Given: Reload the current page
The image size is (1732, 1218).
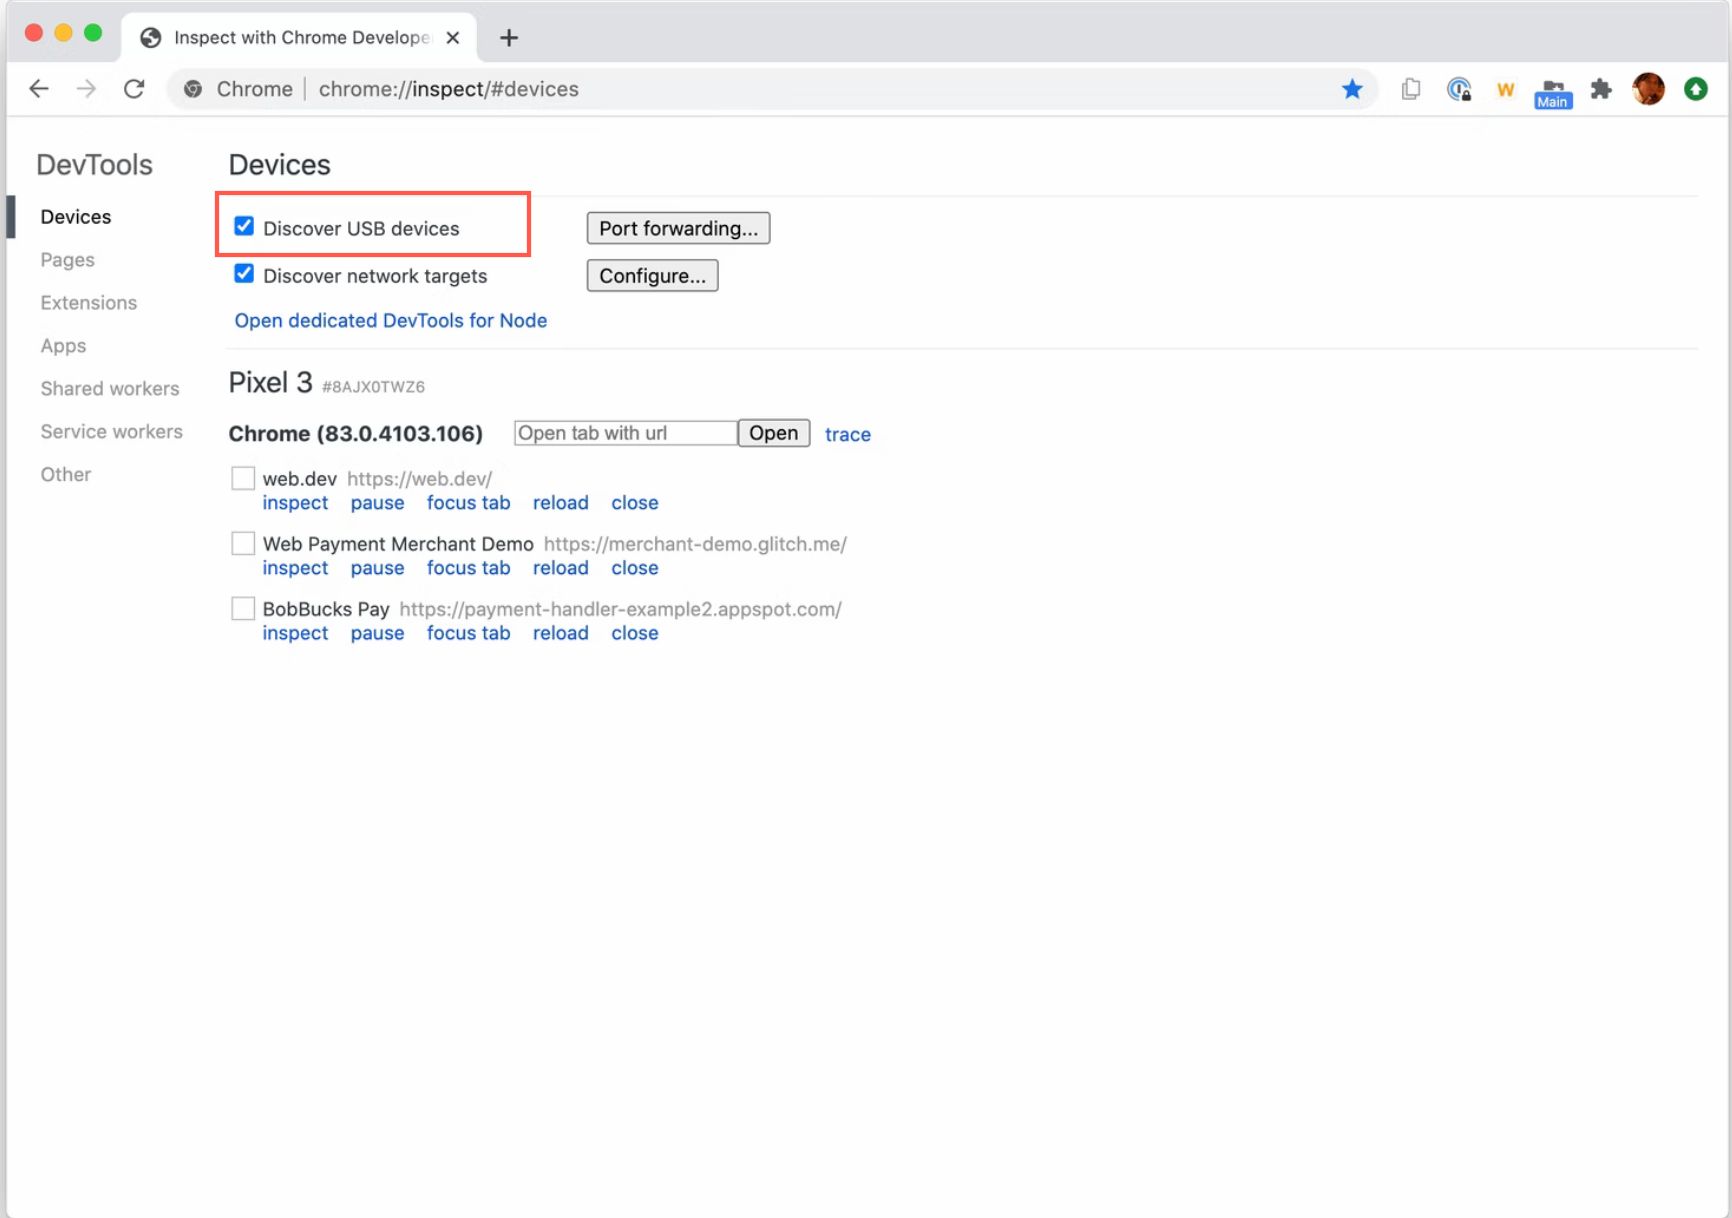Looking at the screenshot, I should (x=134, y=88).
